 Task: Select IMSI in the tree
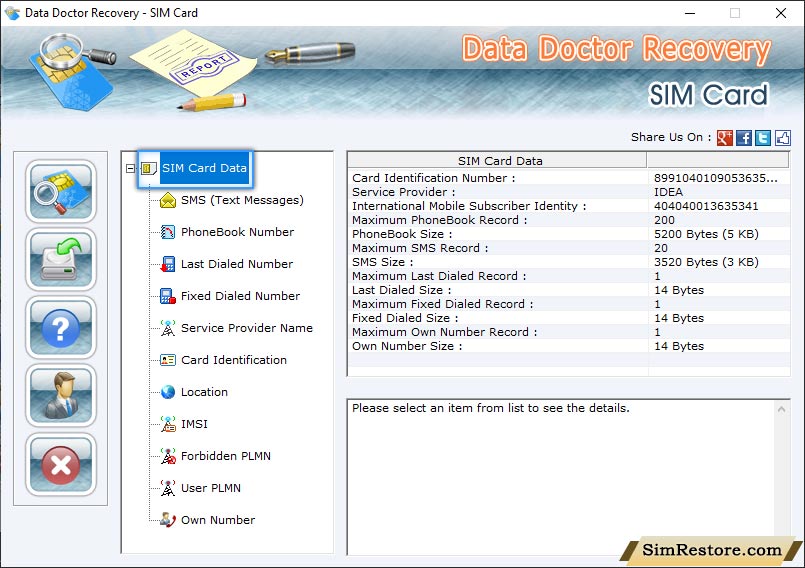pos(194,424)
